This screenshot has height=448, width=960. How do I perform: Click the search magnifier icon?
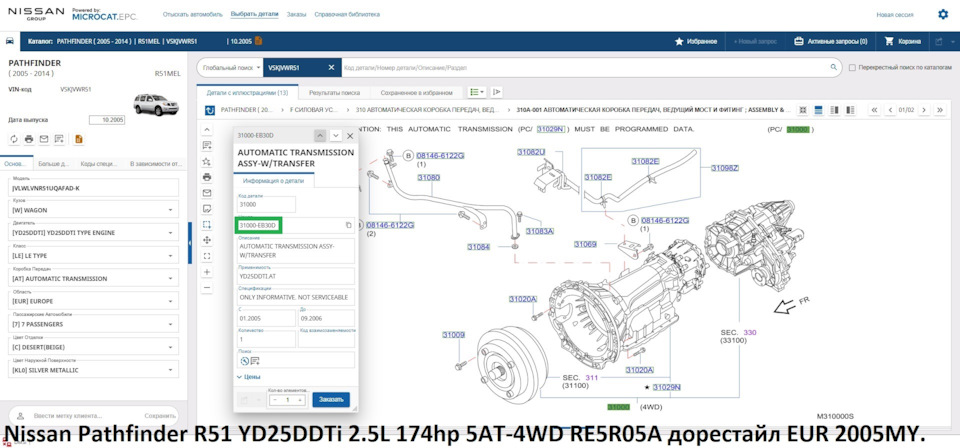[833, 67]
